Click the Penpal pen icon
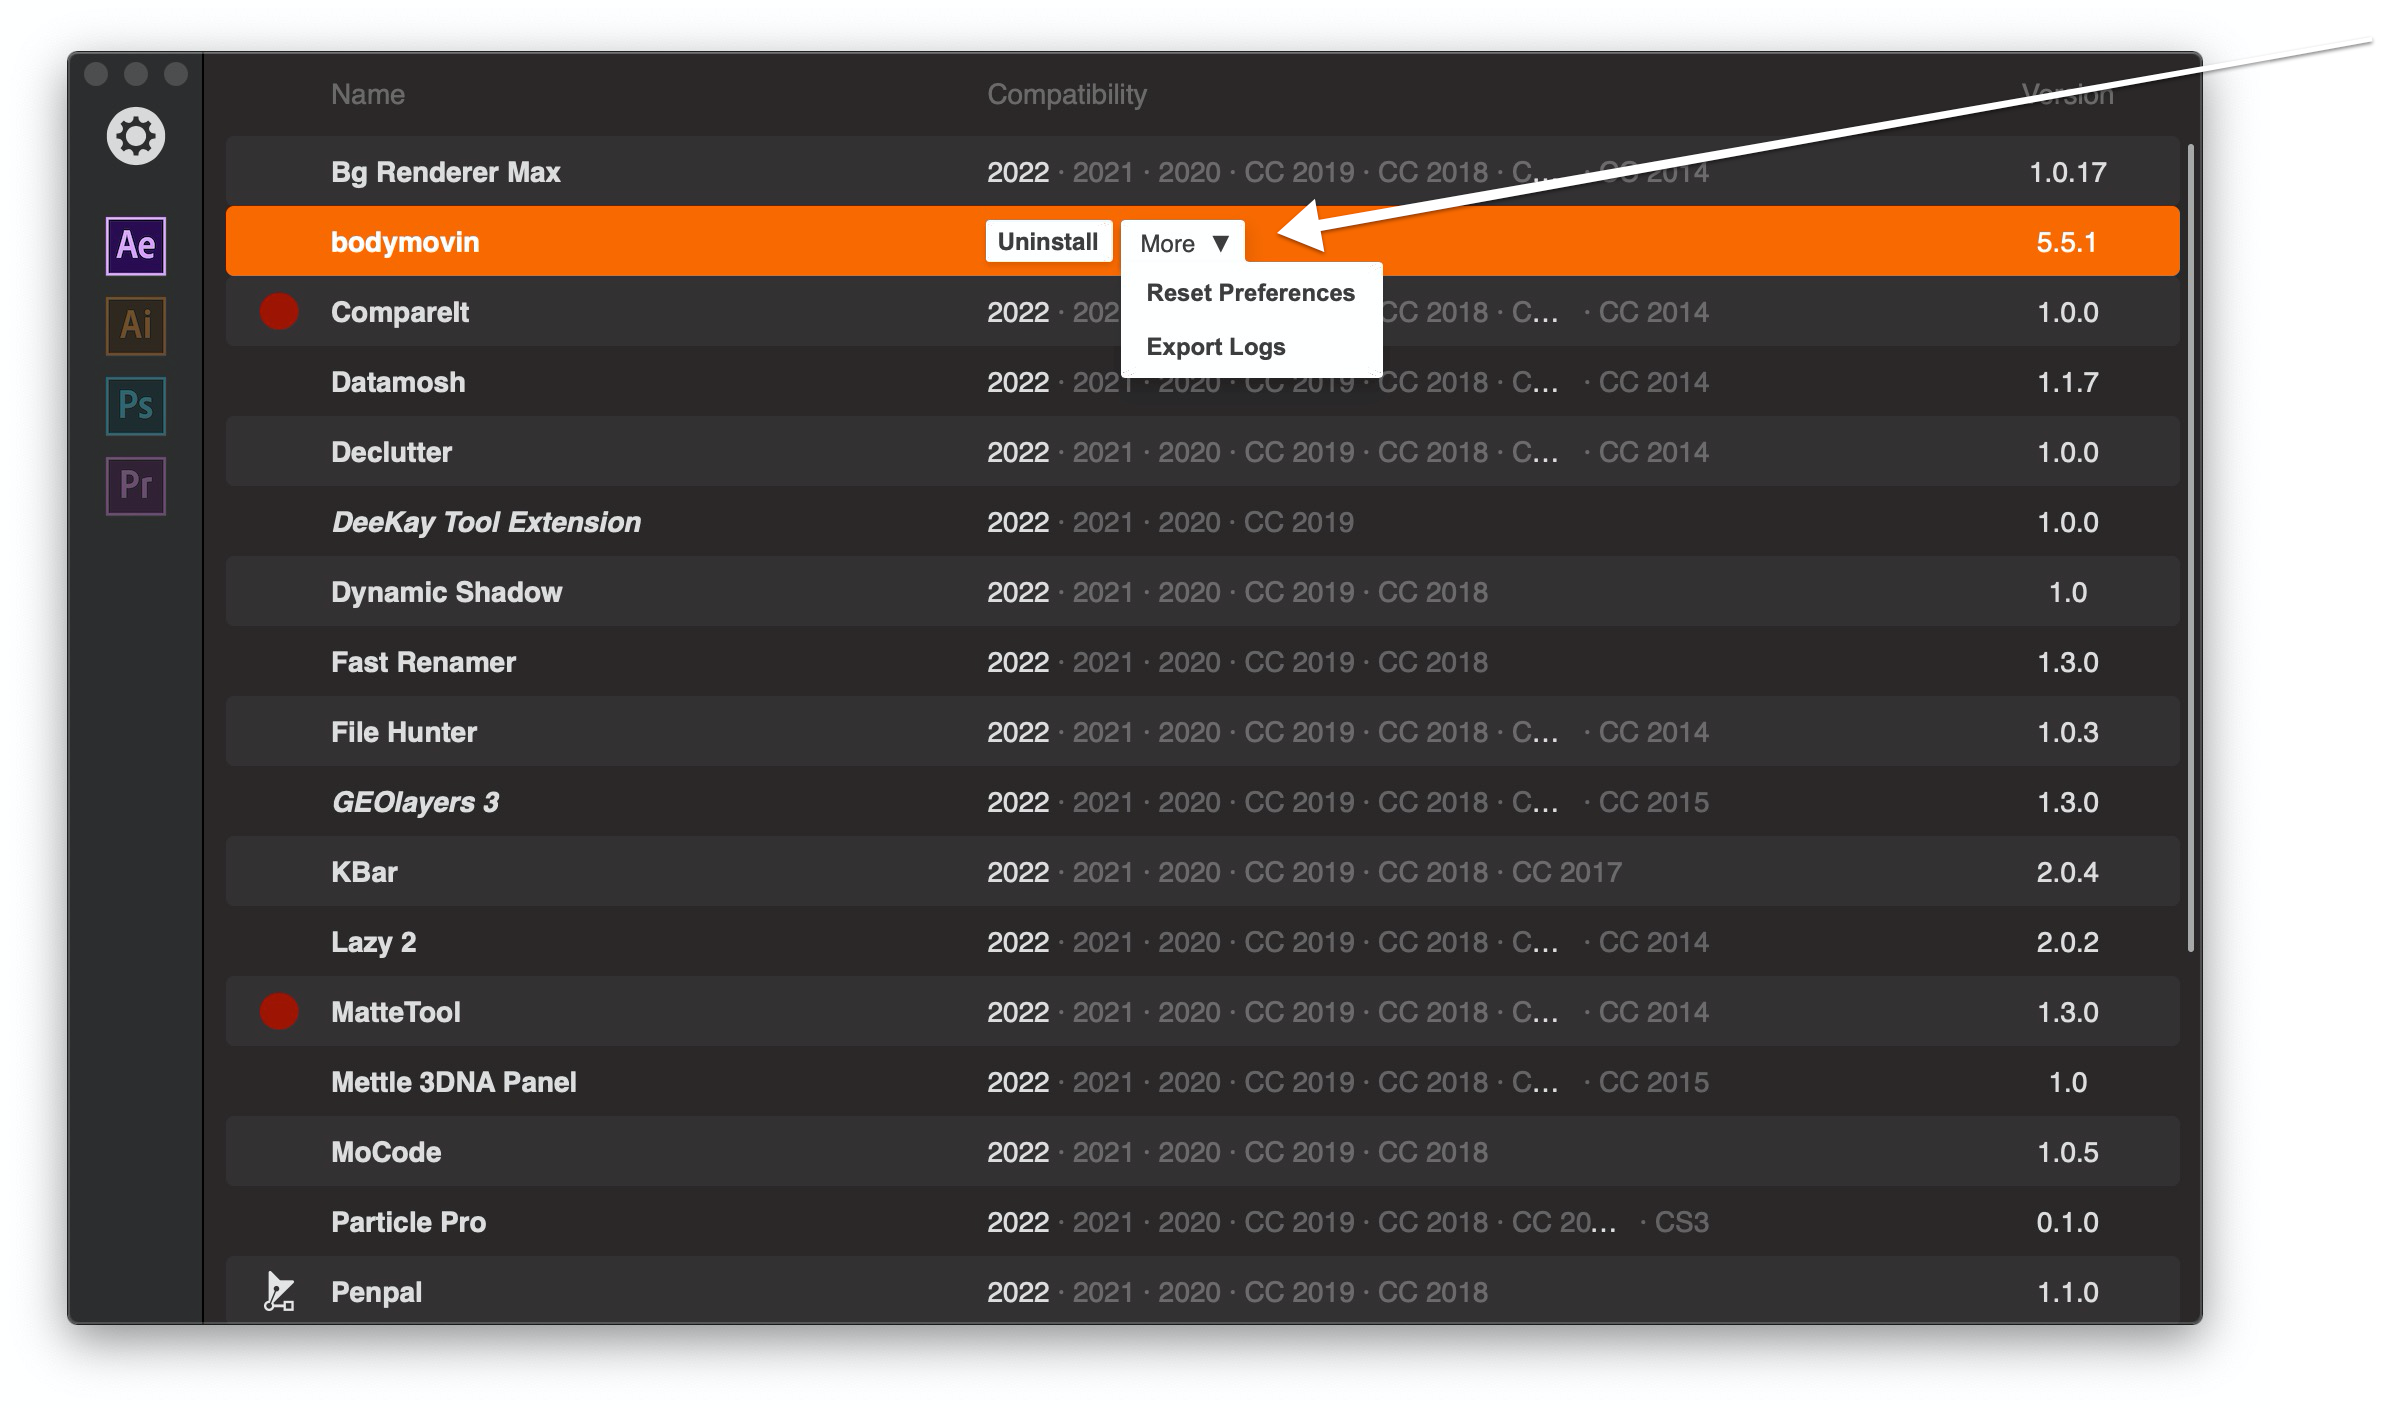The width and height of the screenshot is (2386, 1408). tap(278, 1292)
